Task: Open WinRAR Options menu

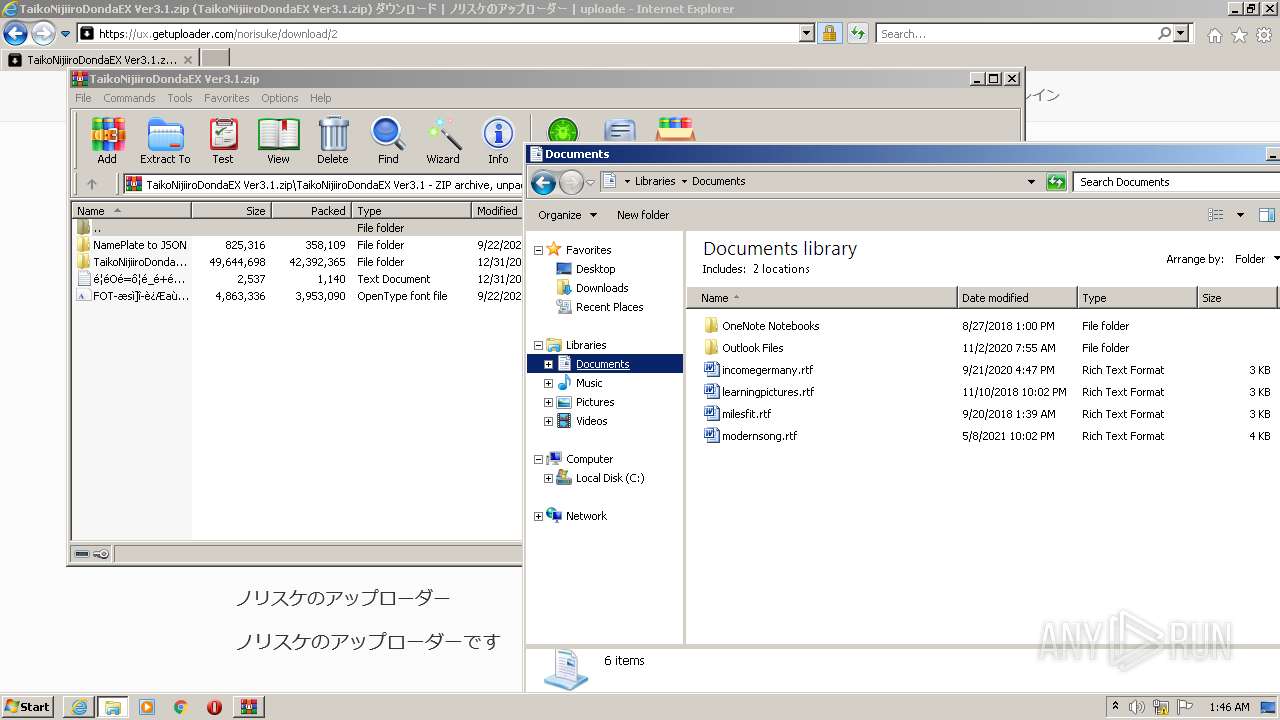Action: [x=280, y=98]
